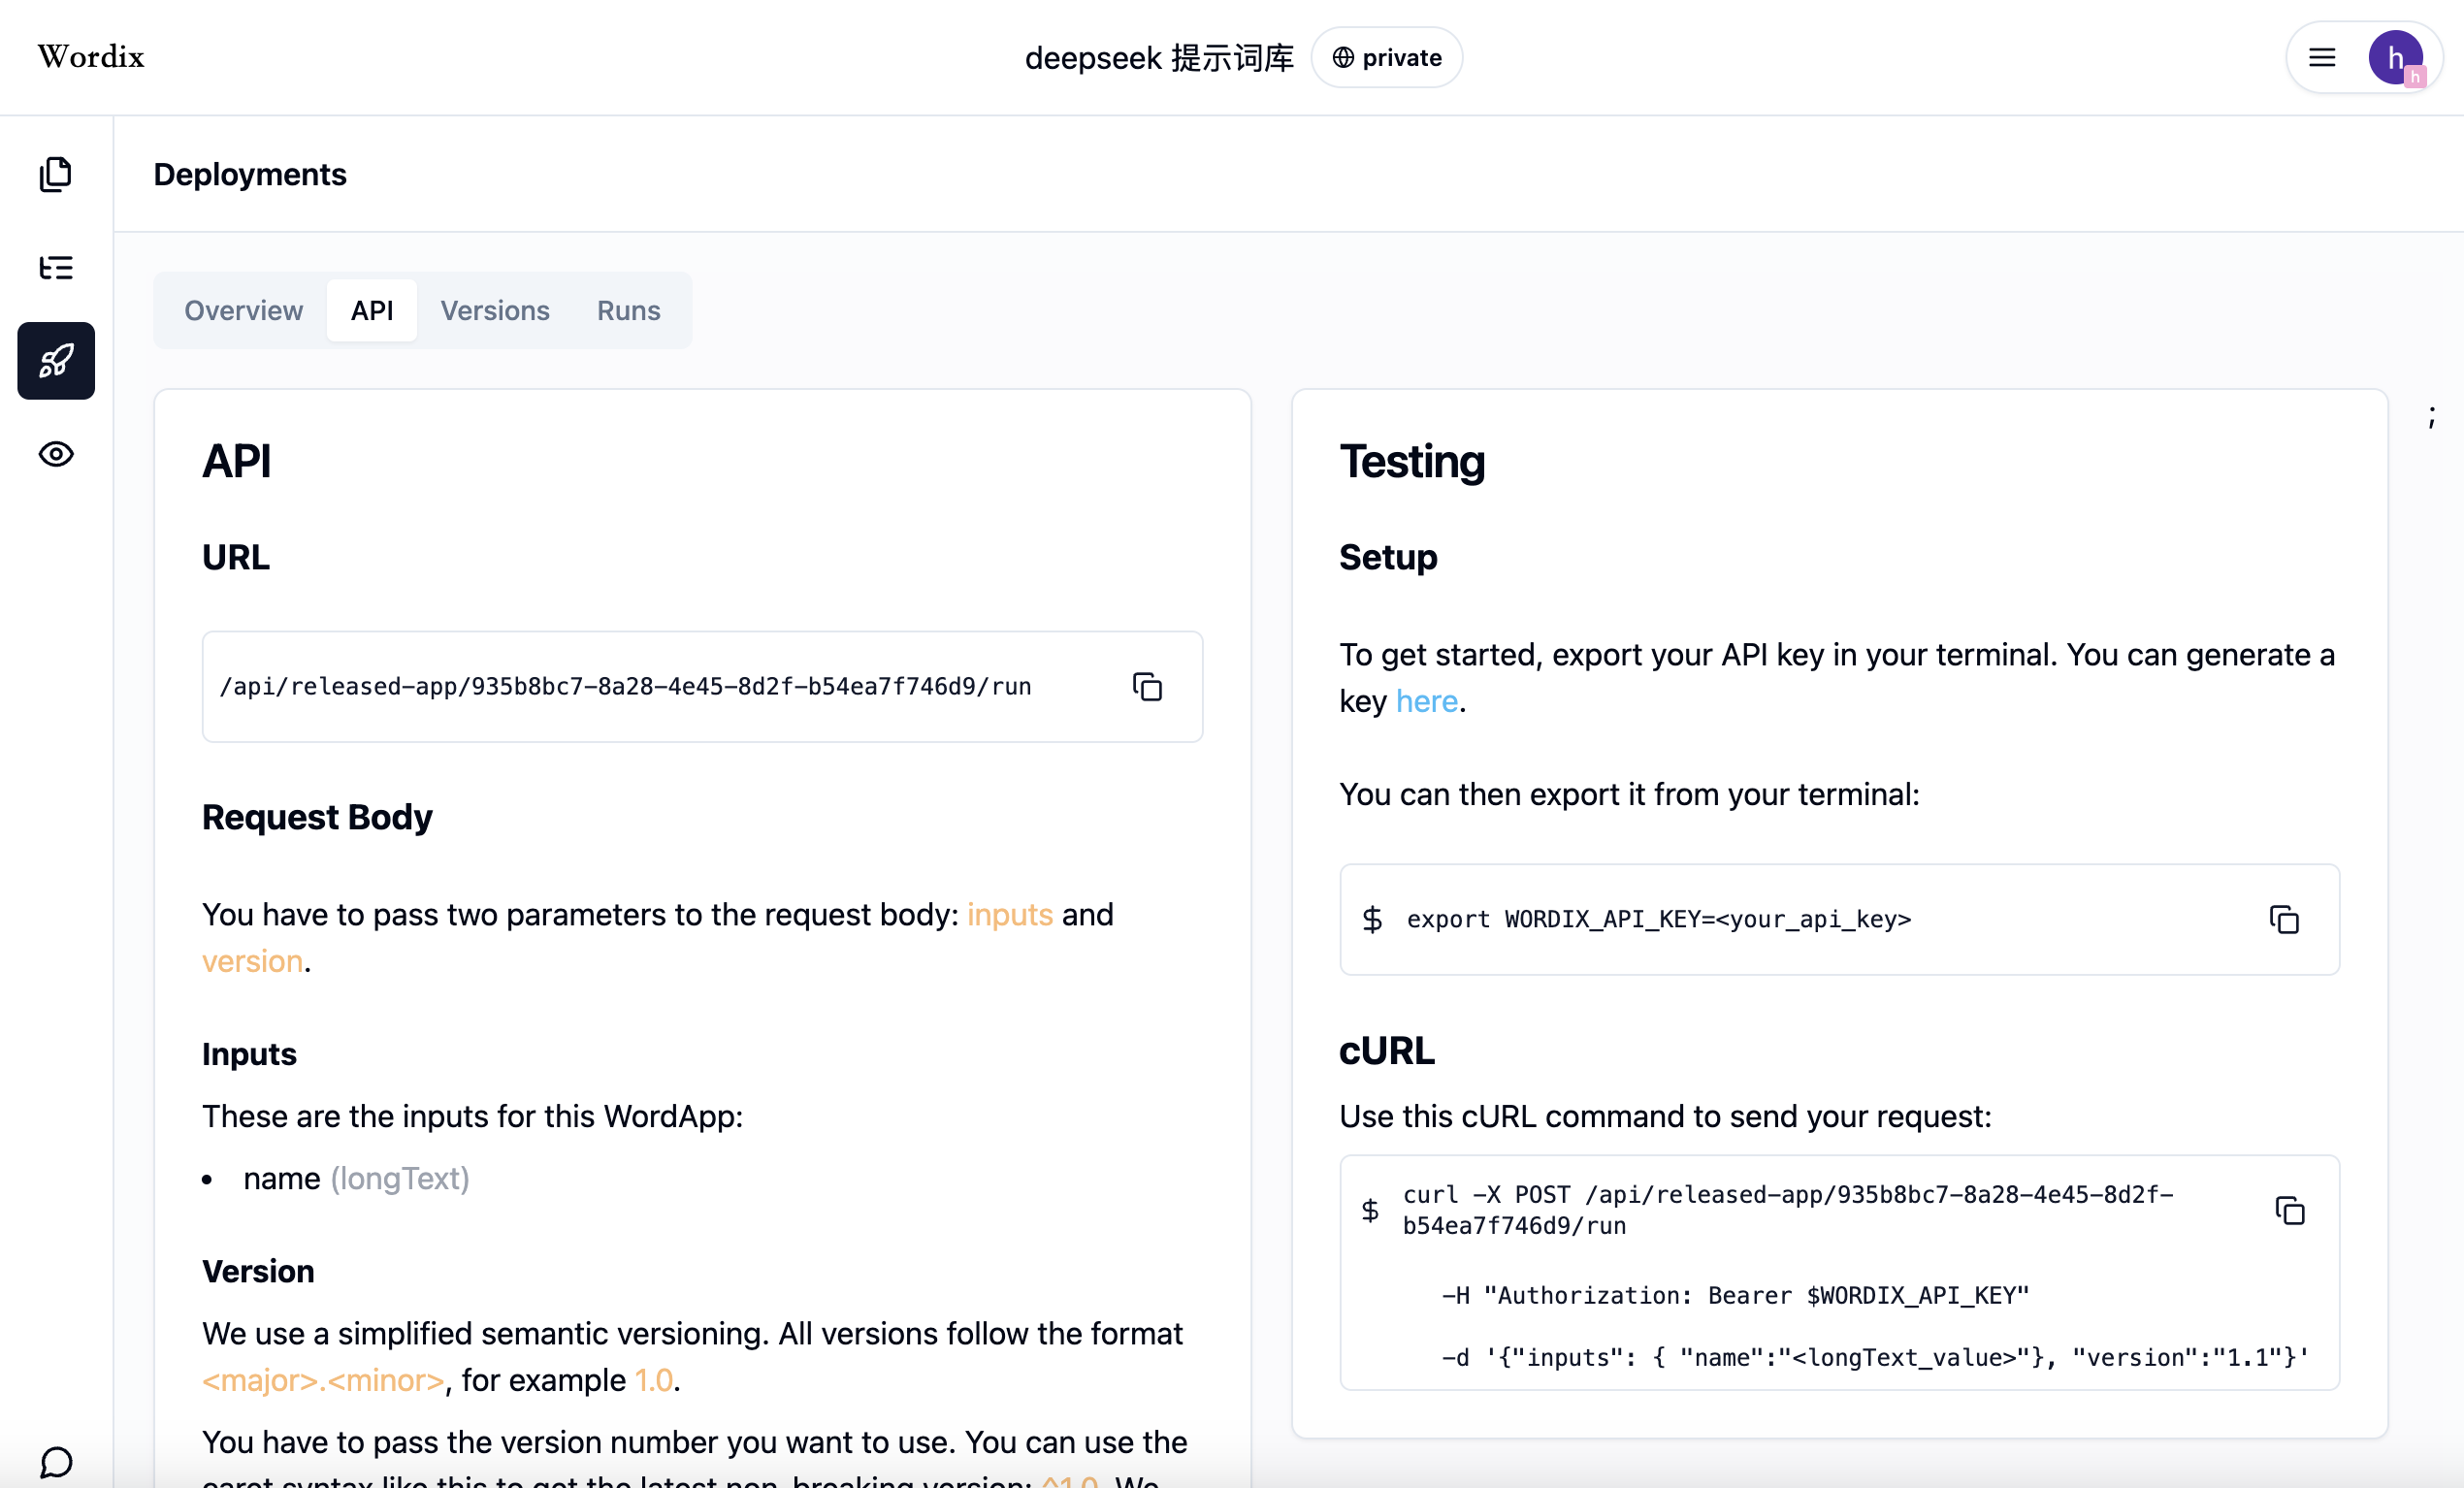Image resolution: width=2464 pixels, height=1488 pixels.
Task: Switch to the Overview tab
Action: tap(243, 311)
